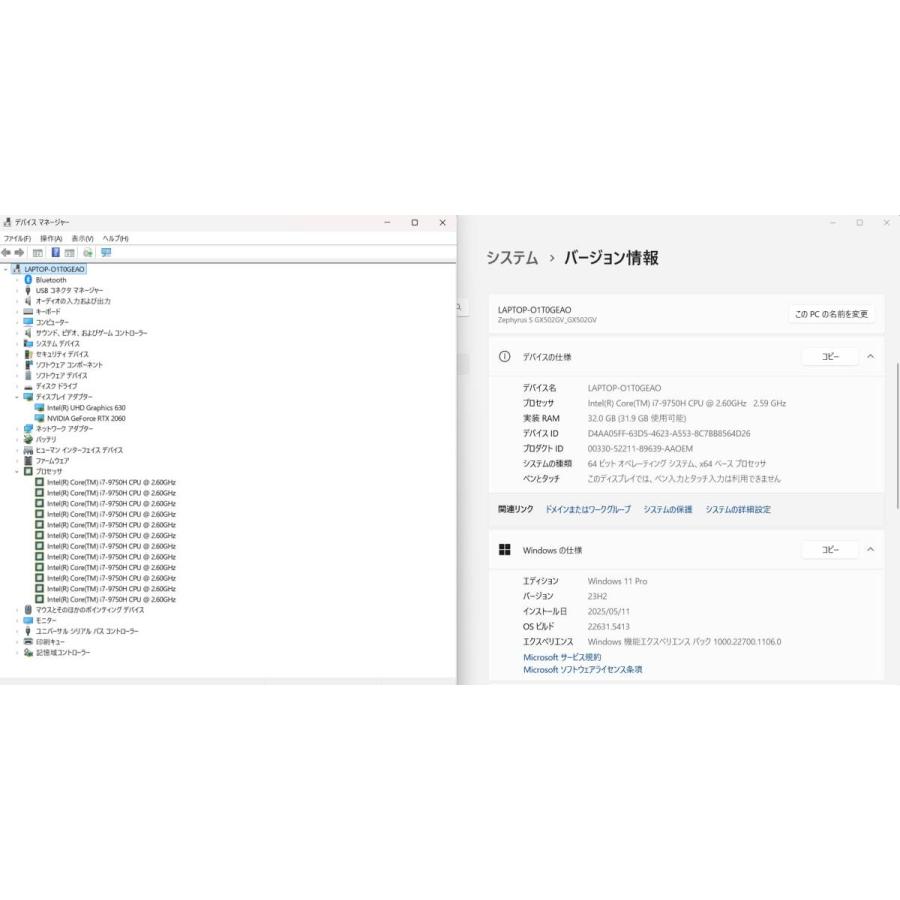
Task: Click この PC の名前を変更 button
Action: click(x=831, y=314)
